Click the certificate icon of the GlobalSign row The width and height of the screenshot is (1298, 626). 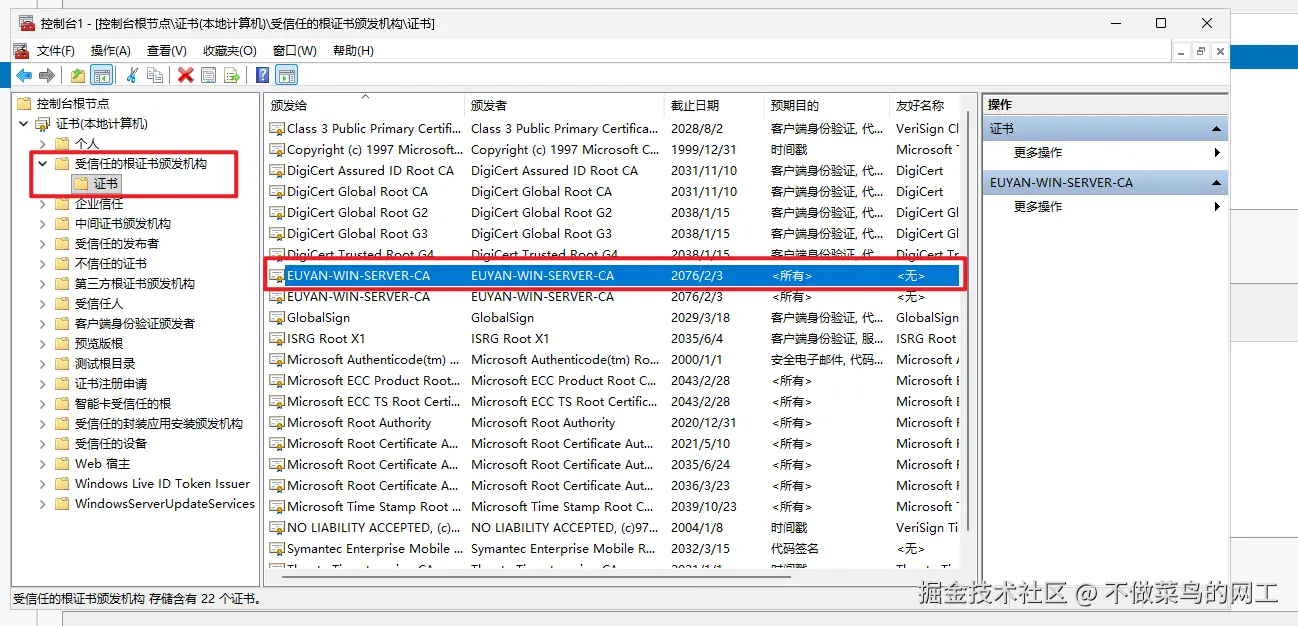277,318
